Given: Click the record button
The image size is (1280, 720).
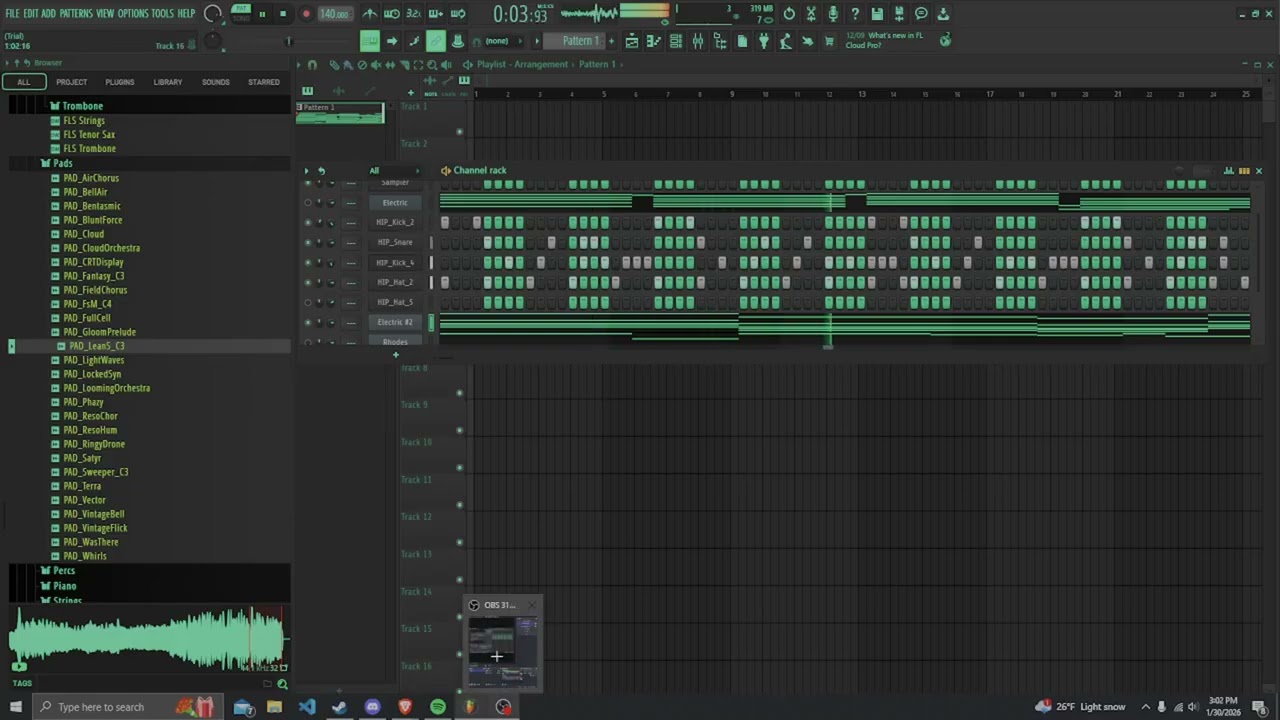Looking at the screenshot, I should 306,14.
